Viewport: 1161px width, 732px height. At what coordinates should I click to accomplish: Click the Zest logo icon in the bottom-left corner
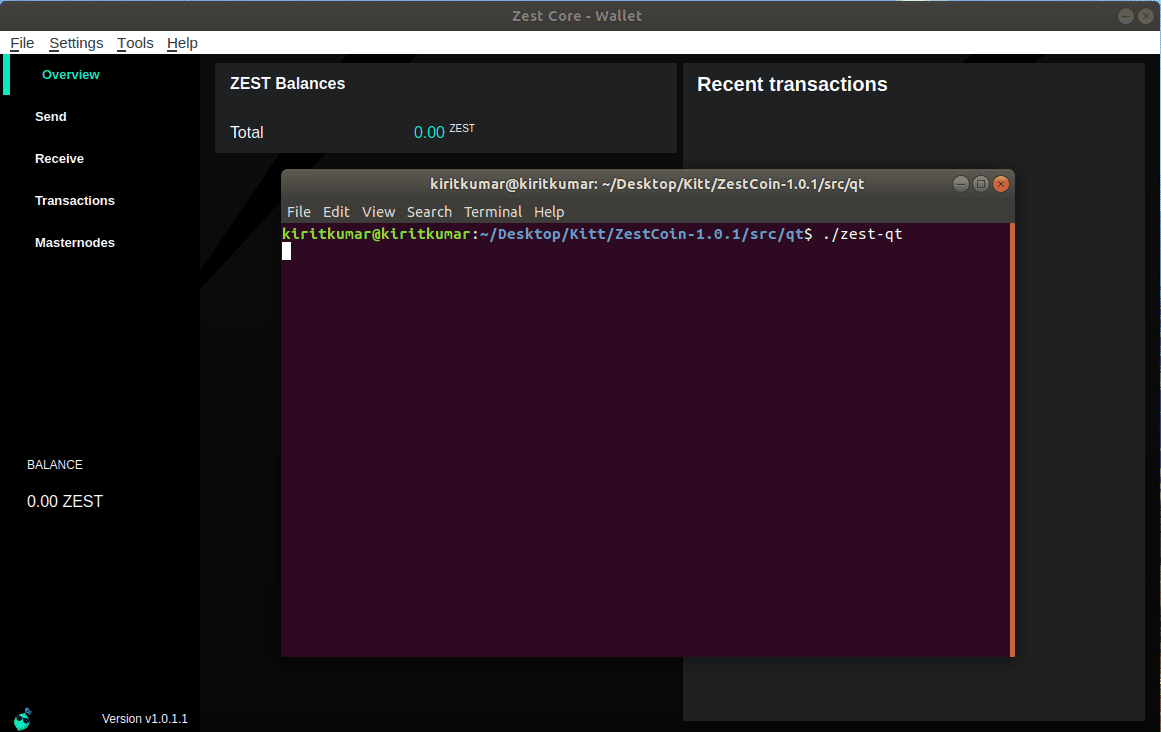[x=23, y=717]
